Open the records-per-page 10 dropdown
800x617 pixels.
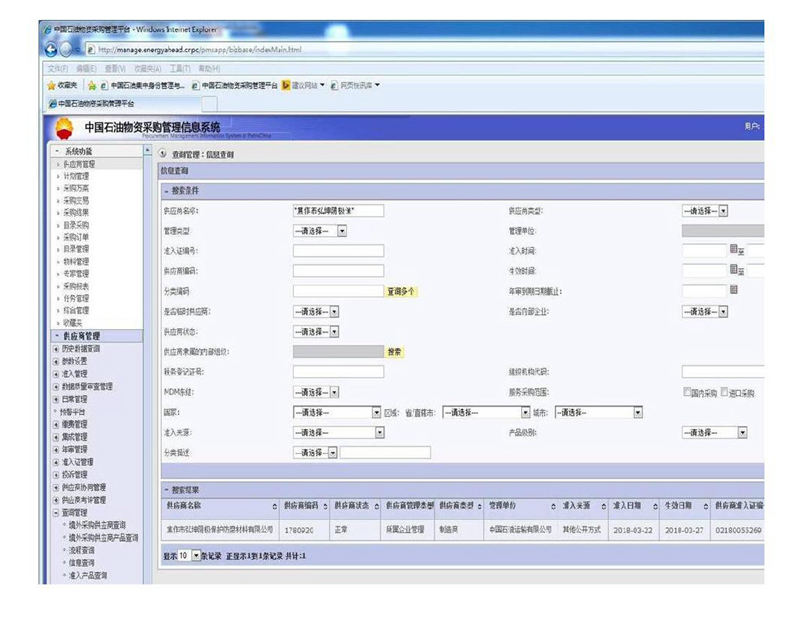tap(189, 555)
